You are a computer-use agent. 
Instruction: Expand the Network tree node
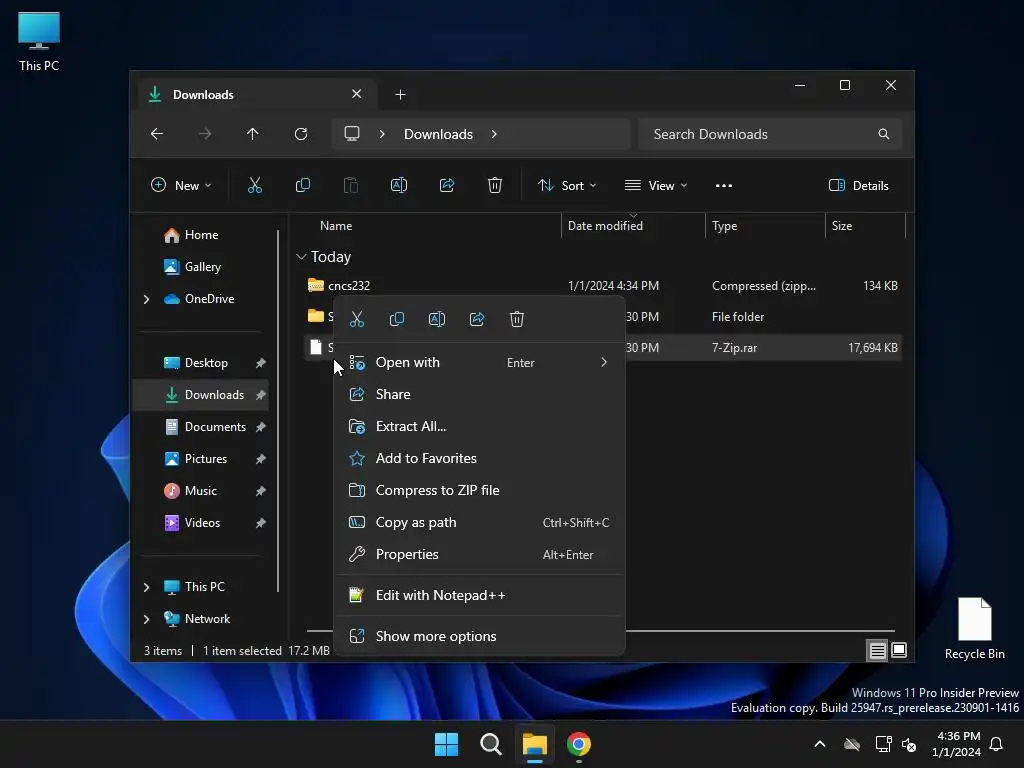[146, 619]
